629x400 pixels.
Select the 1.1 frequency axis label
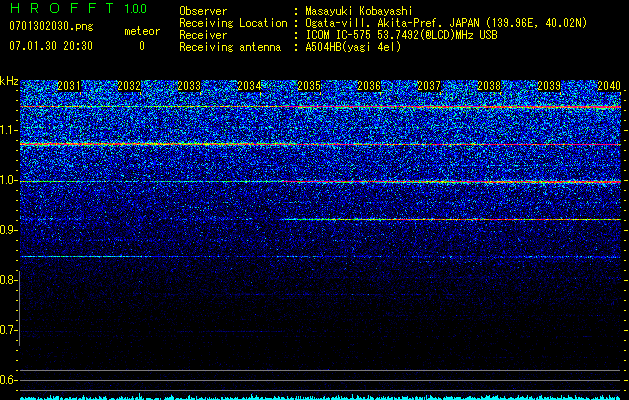pyautogui.click(x=8, y=130)
